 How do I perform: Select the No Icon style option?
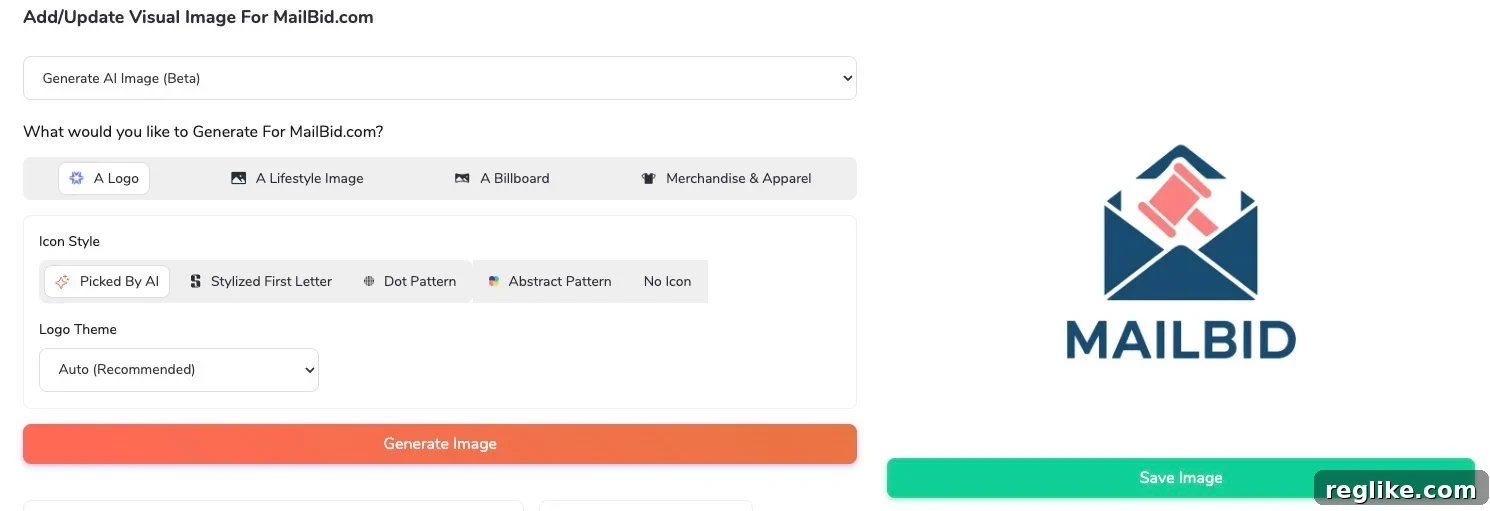(x=667, y=282)
